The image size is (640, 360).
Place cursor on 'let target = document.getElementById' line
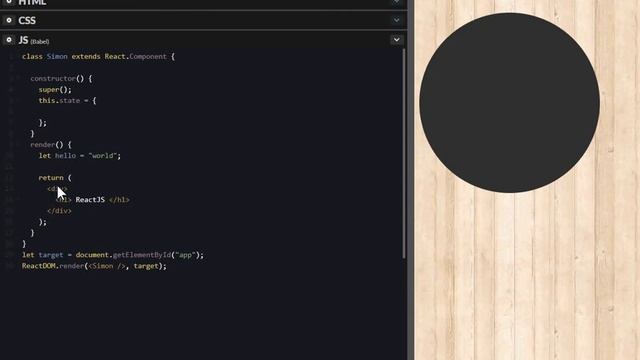pos(113,255)
